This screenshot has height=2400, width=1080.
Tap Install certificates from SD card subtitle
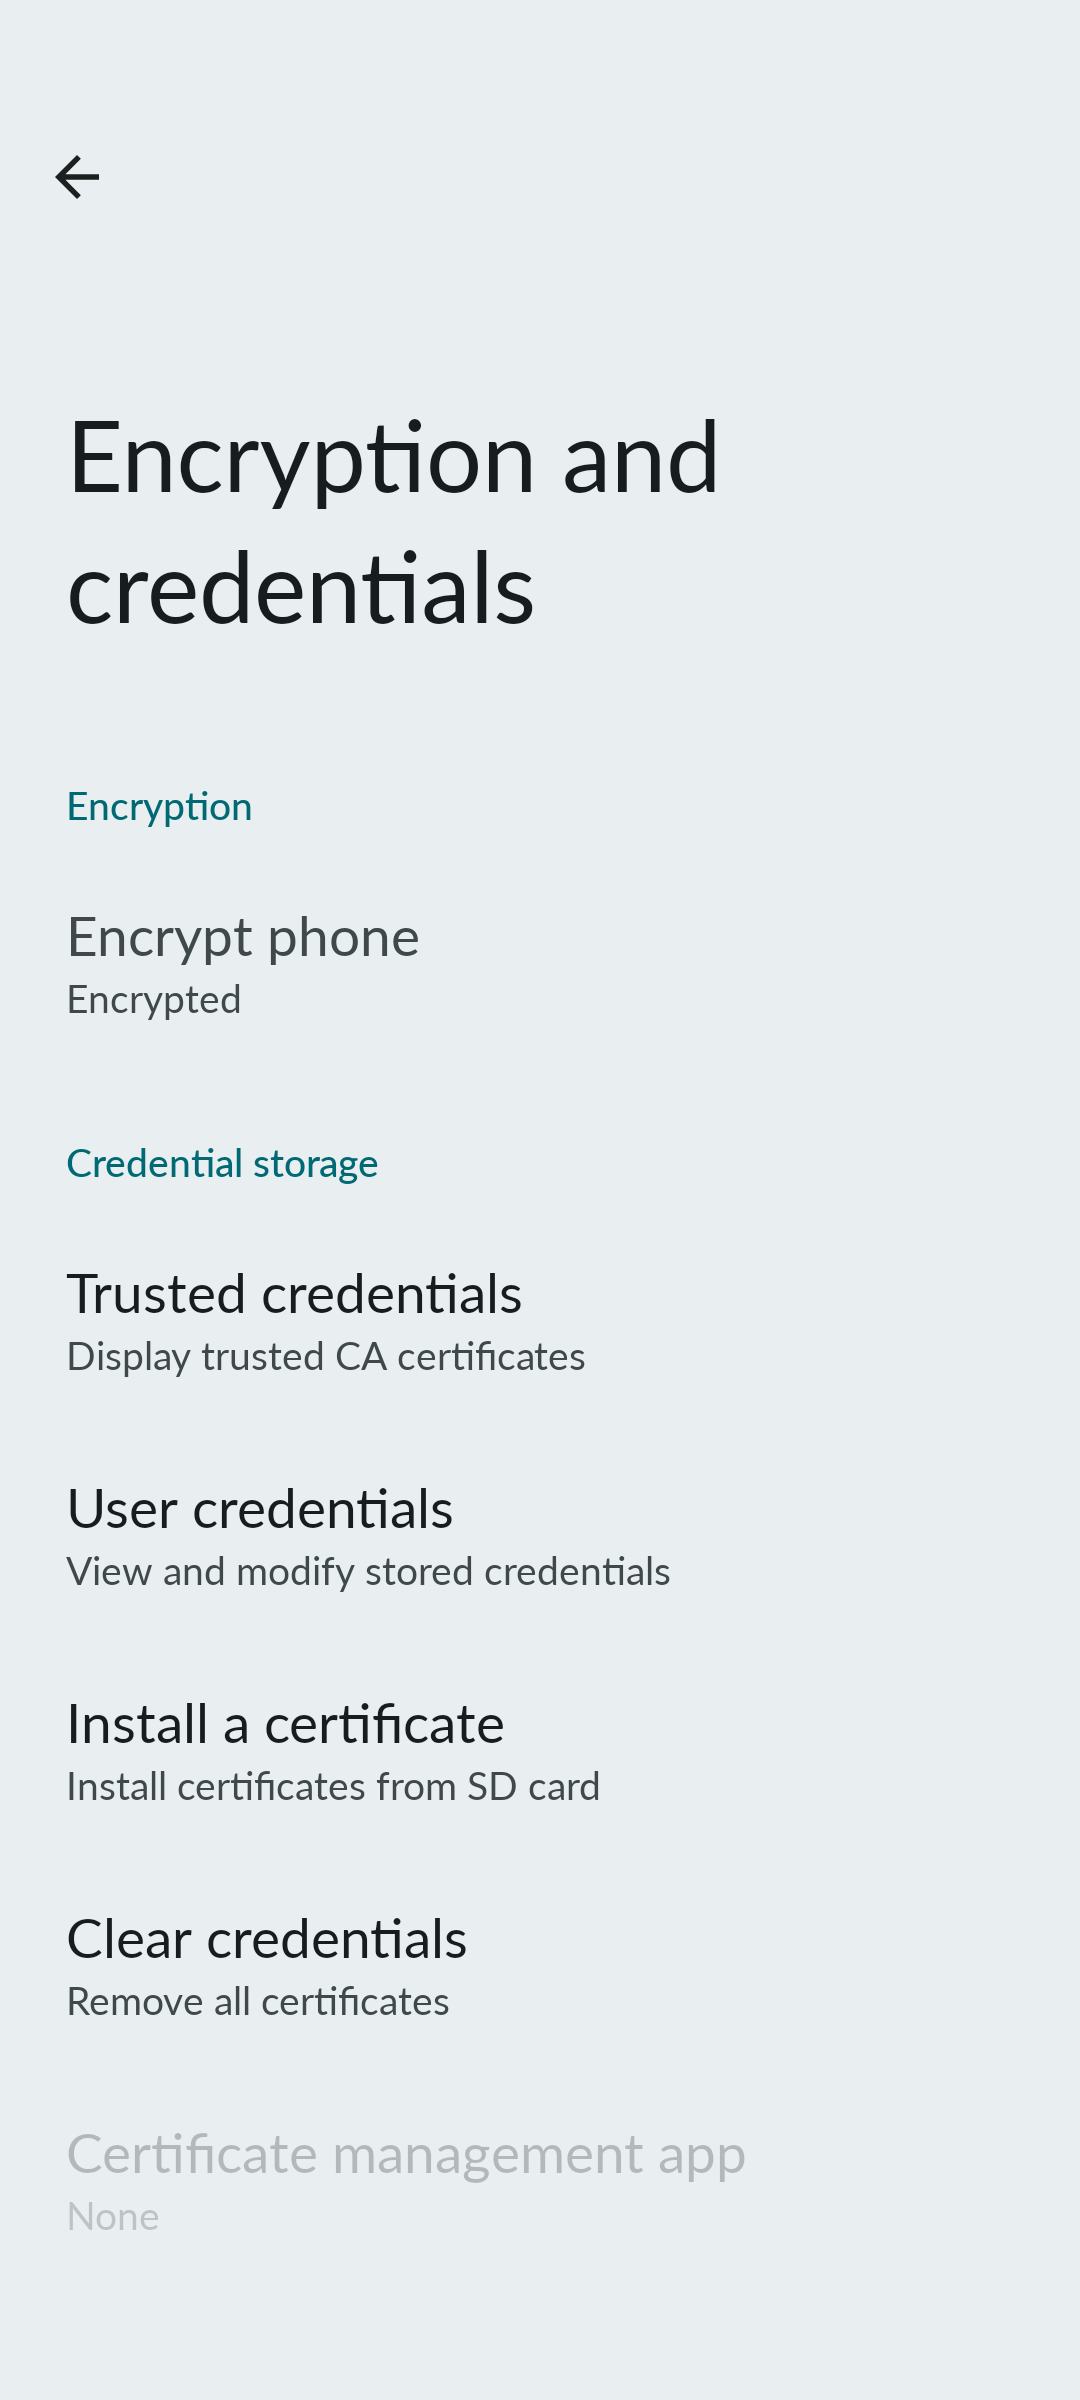pos(333,1787)
